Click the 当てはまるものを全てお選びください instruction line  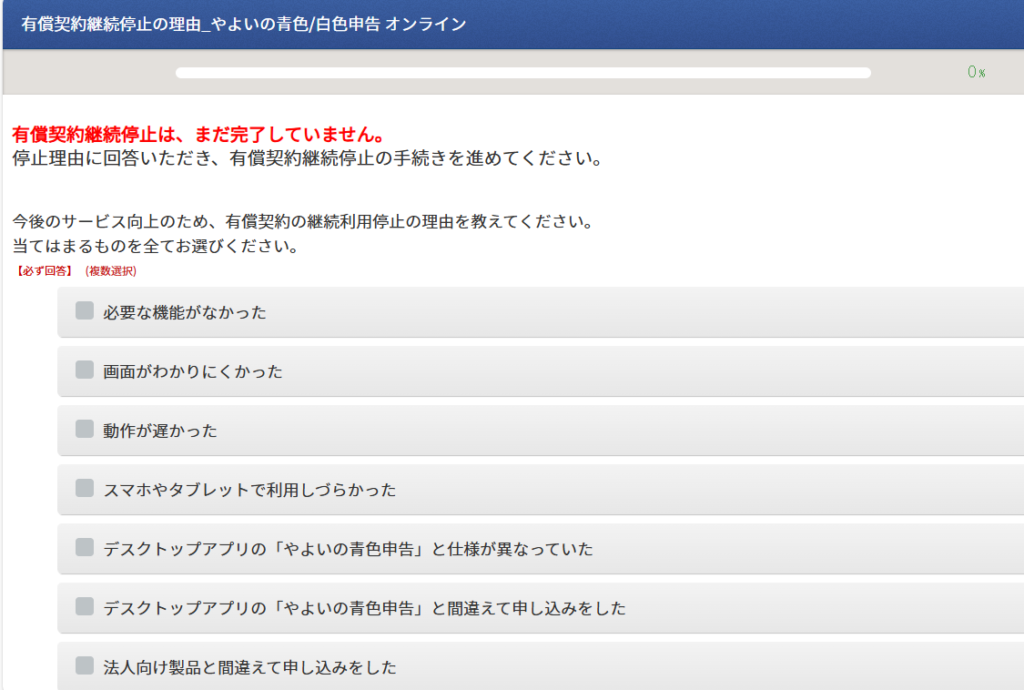click(155, 246)
